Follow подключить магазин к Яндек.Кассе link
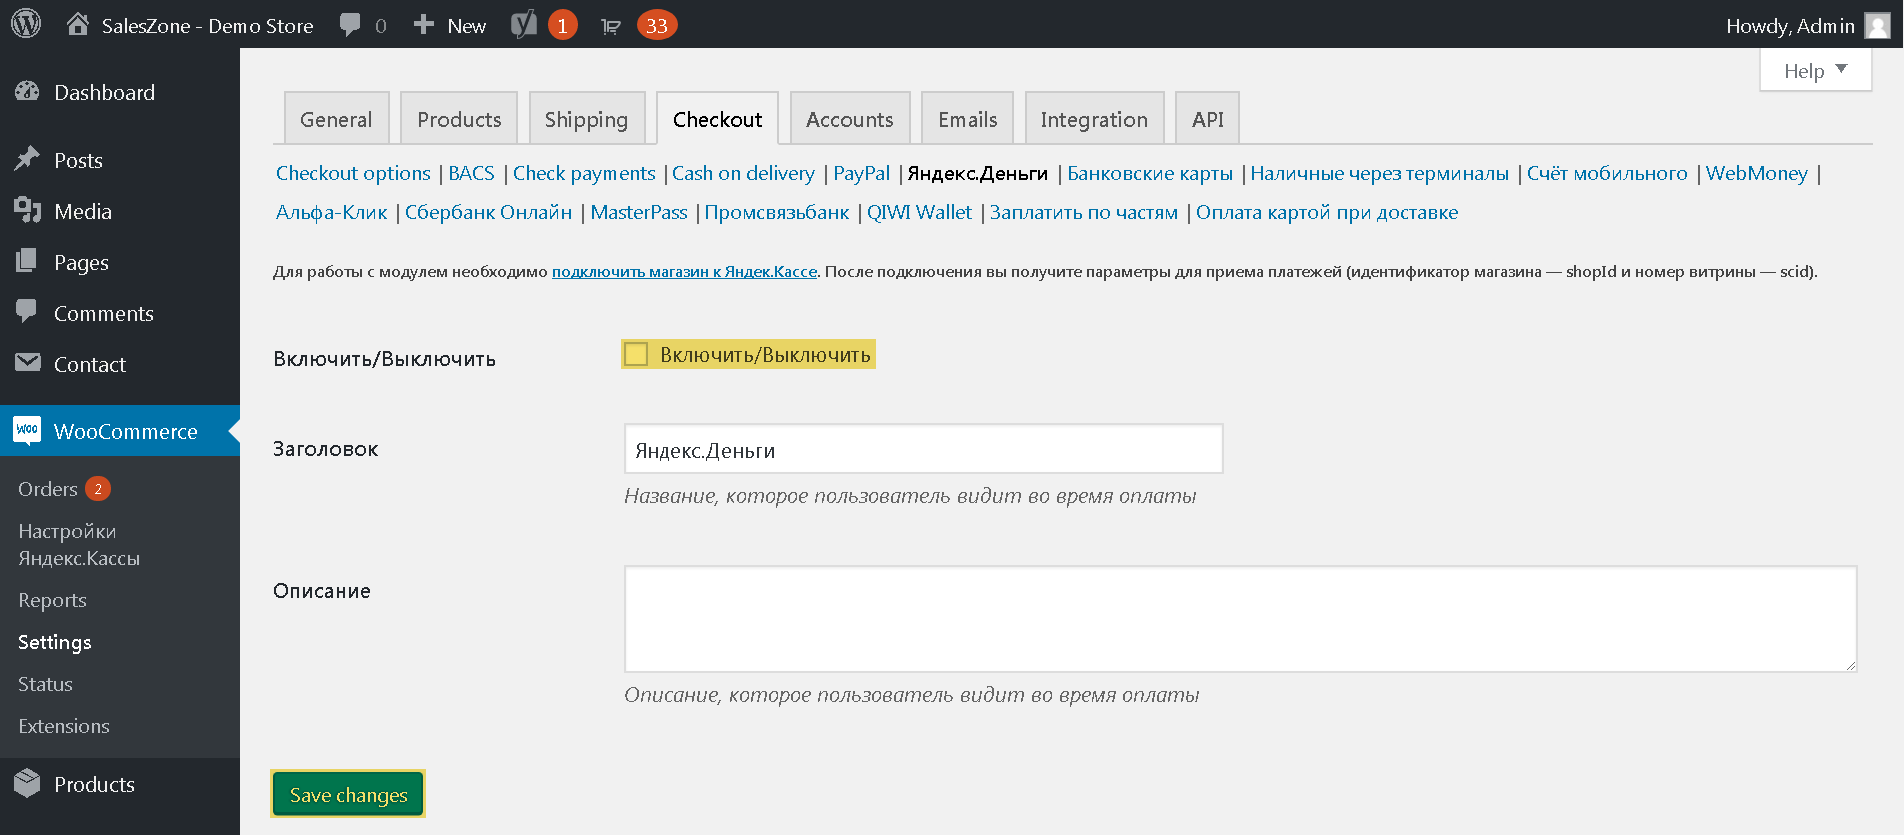The height and width of the screenshot is (835, 1904). [x=684, y=271]
